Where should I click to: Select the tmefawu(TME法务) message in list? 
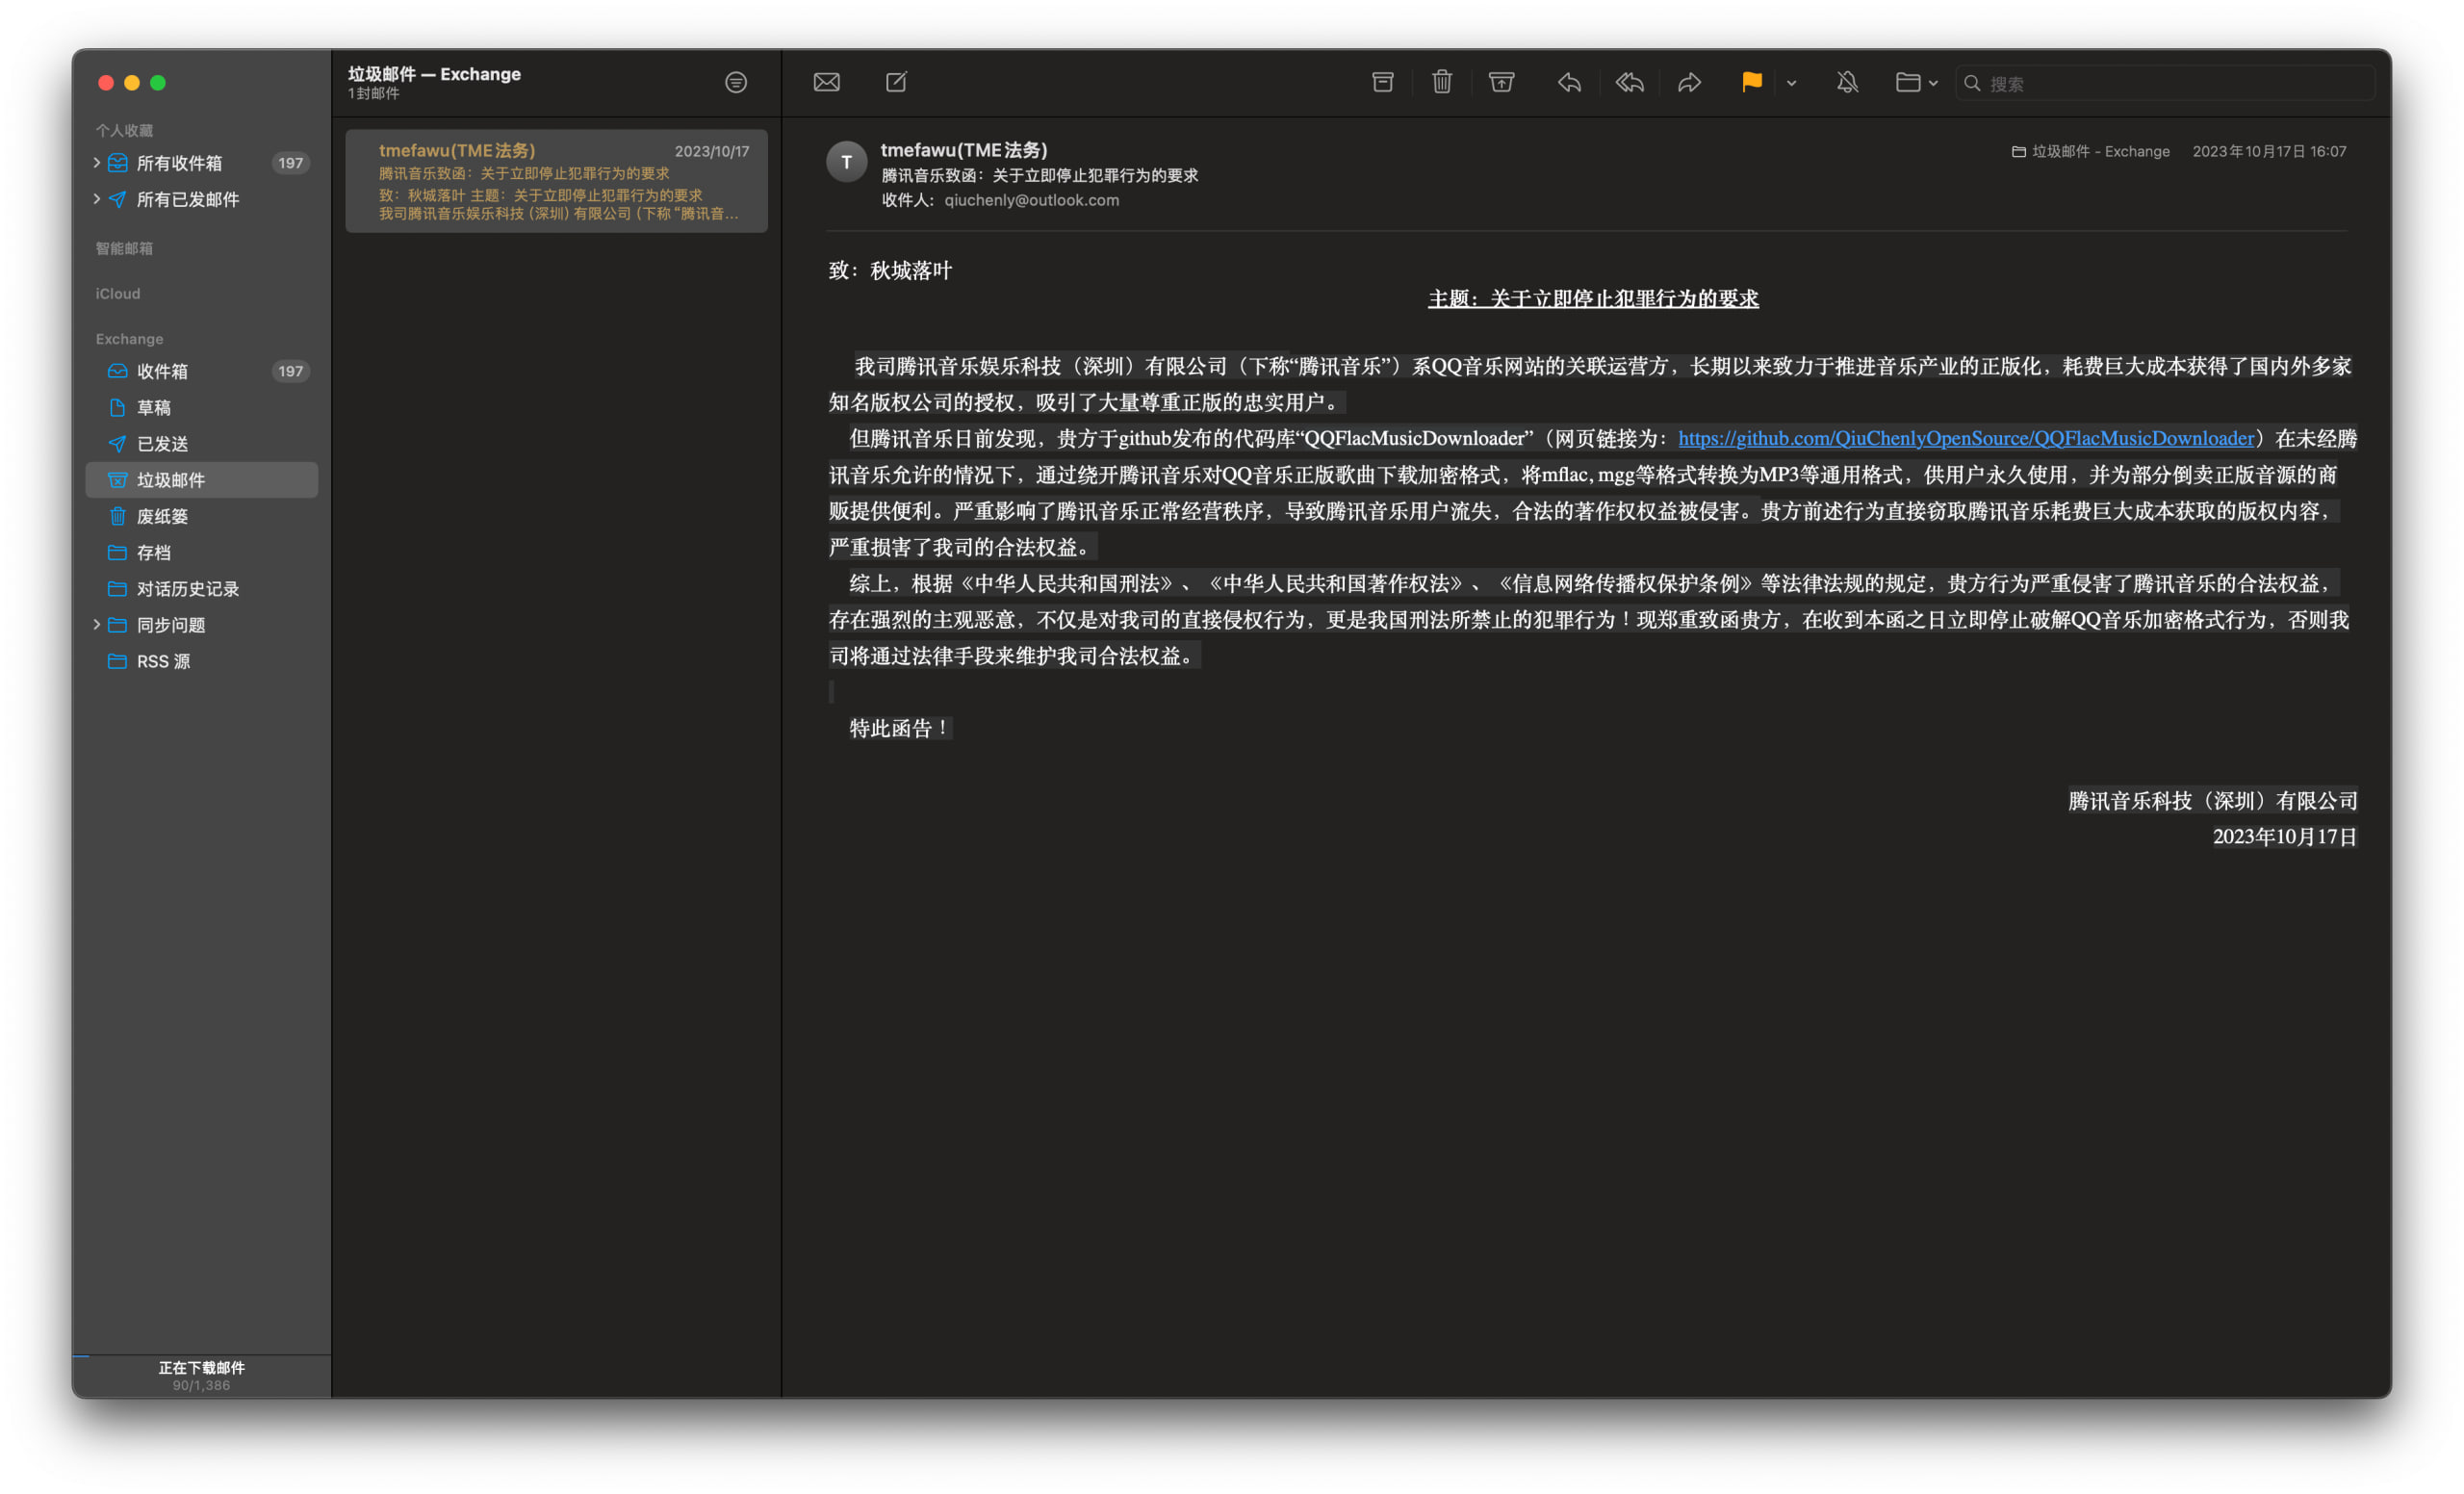[557, 181]
